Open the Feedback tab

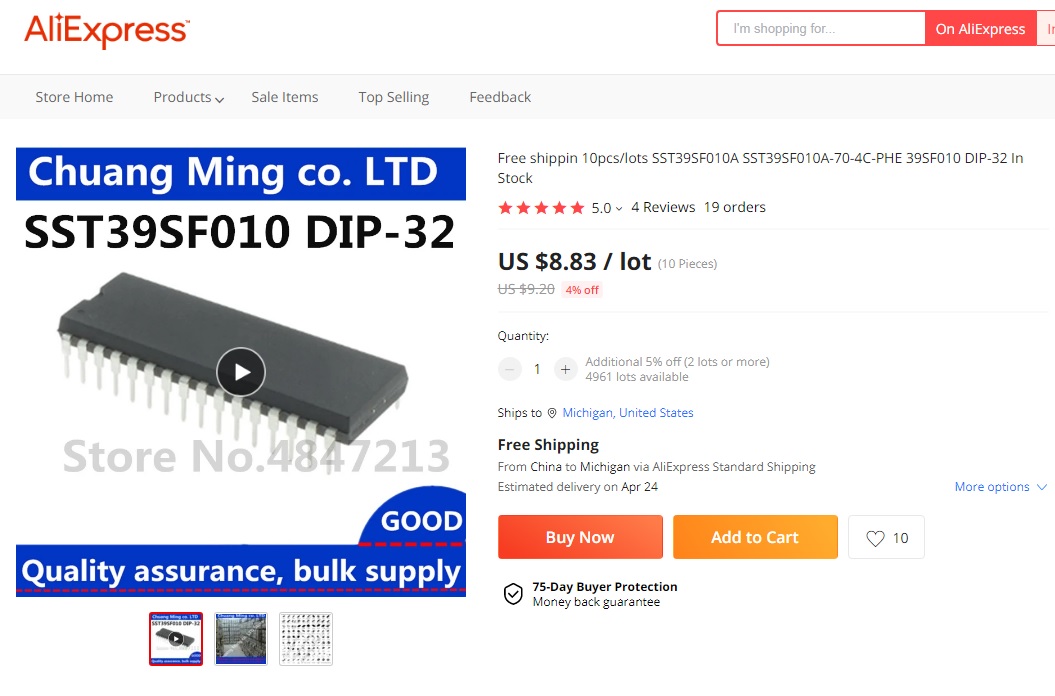click(500, 97)
